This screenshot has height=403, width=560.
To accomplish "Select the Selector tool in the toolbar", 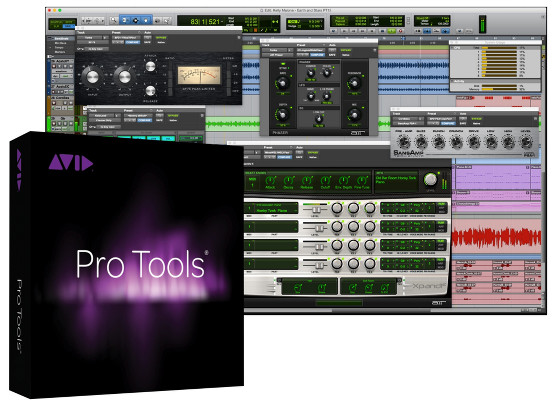I will pos(135,20).
